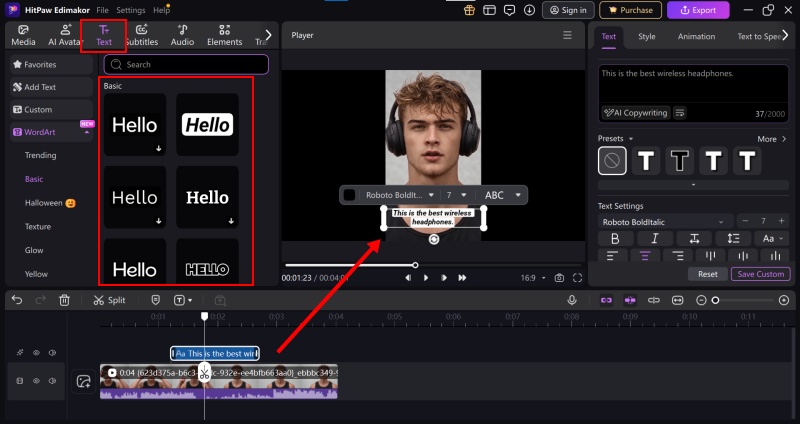
Task: Open the floating text color swatch
Action: click(349, 195)
